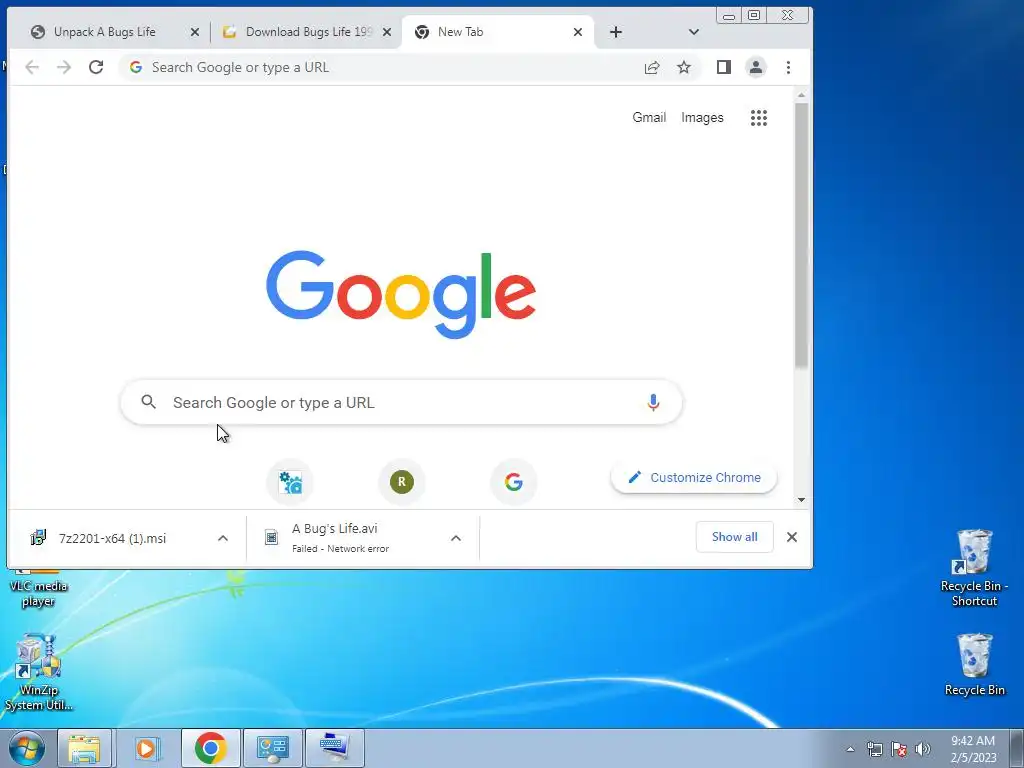The width and height of the screenshot is (1024, 768).
Task: Click the magnifier icon in search box
Action: pos(149,402)
